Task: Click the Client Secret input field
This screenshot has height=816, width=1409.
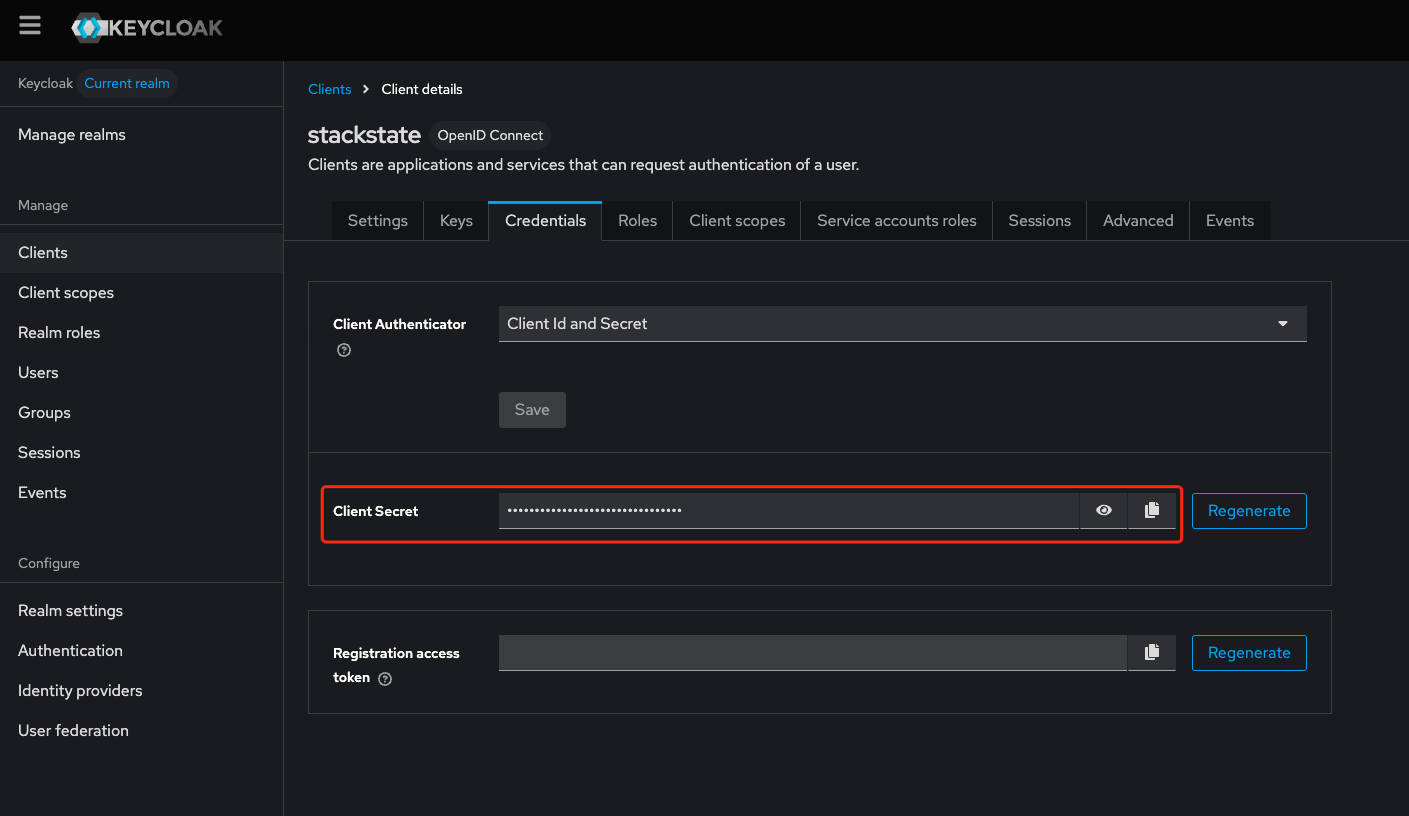Action: click(x=789, y=510)
